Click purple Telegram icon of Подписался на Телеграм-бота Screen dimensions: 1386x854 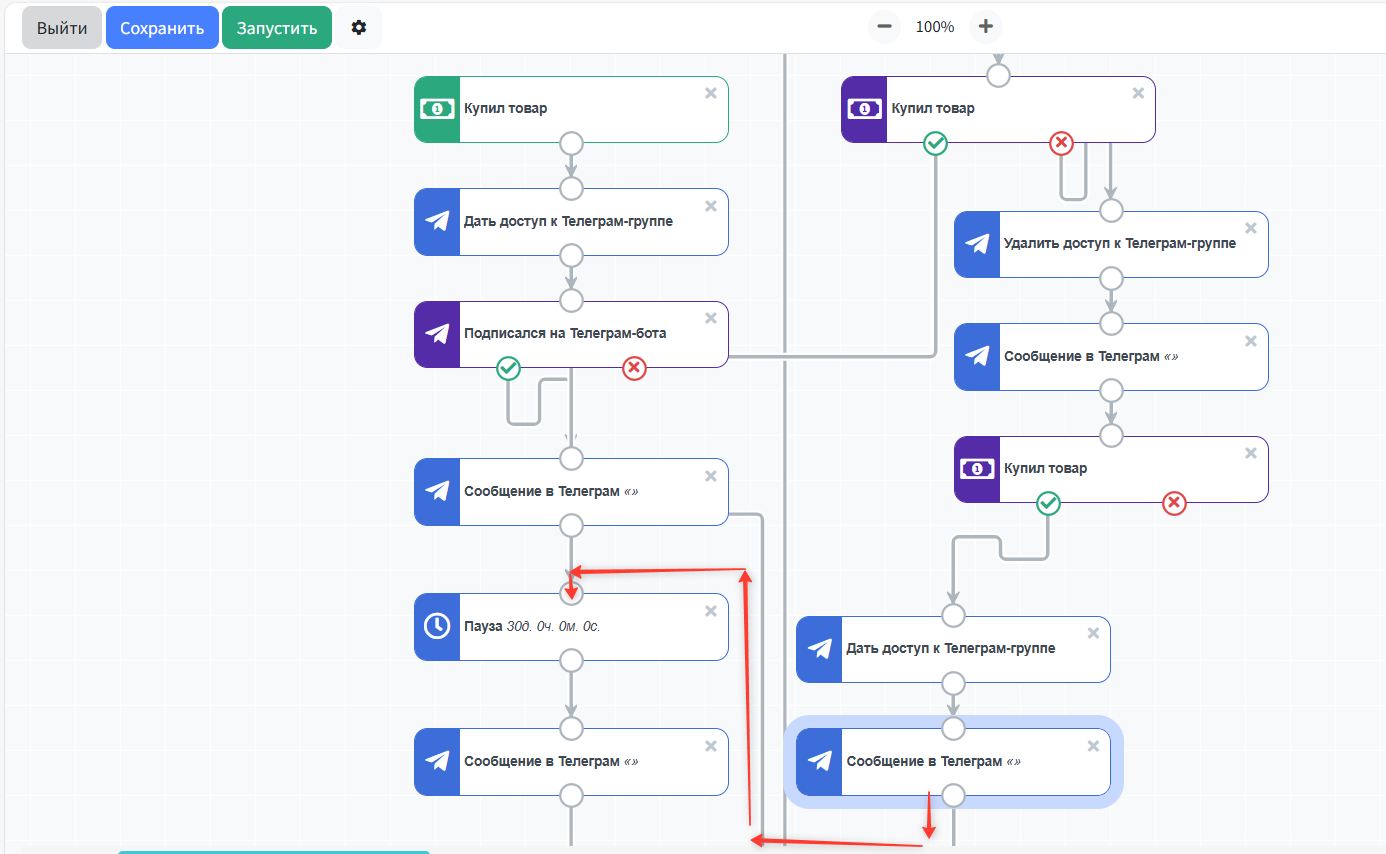click(437, 334)
